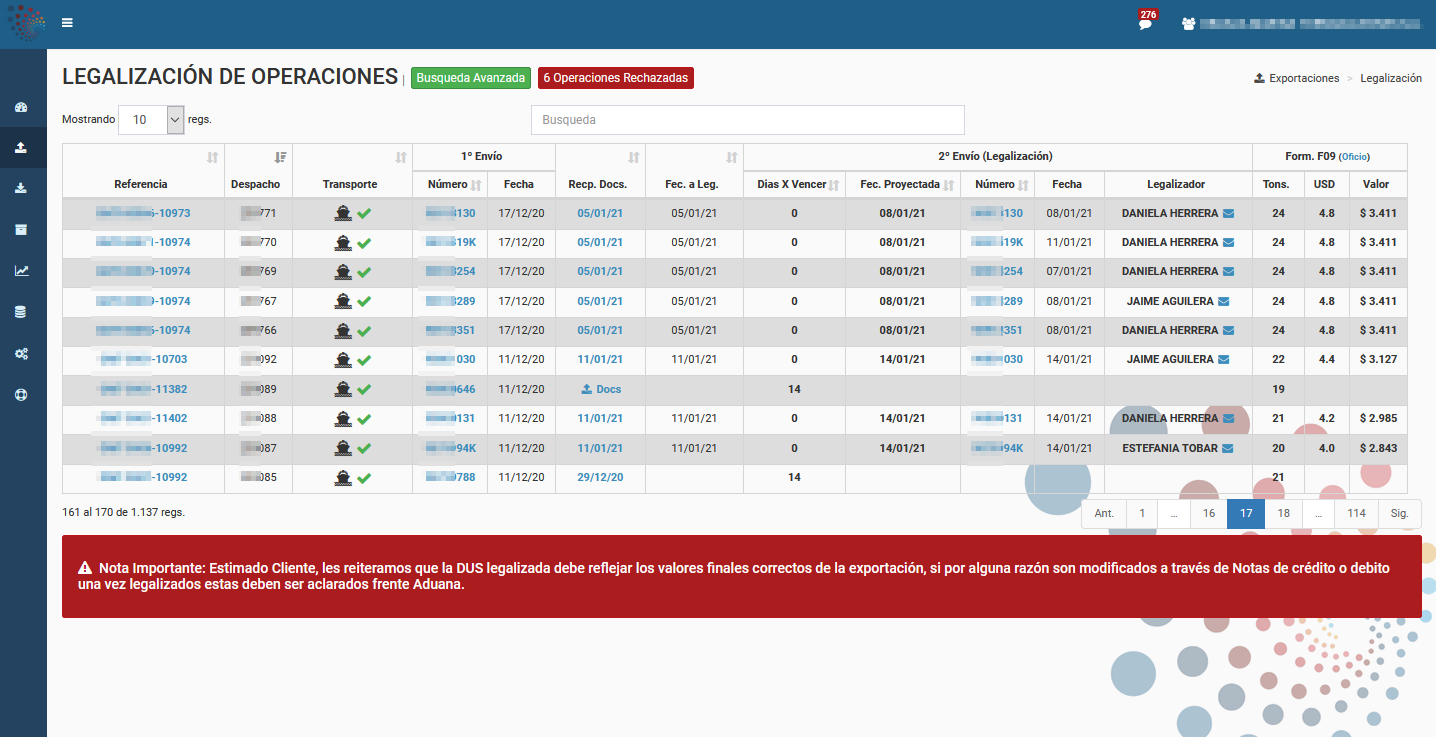The image size is (1436, 737).
Task: Open messages icon with 276 badge
Action: pyautogui.click(x=1146, y=21)
